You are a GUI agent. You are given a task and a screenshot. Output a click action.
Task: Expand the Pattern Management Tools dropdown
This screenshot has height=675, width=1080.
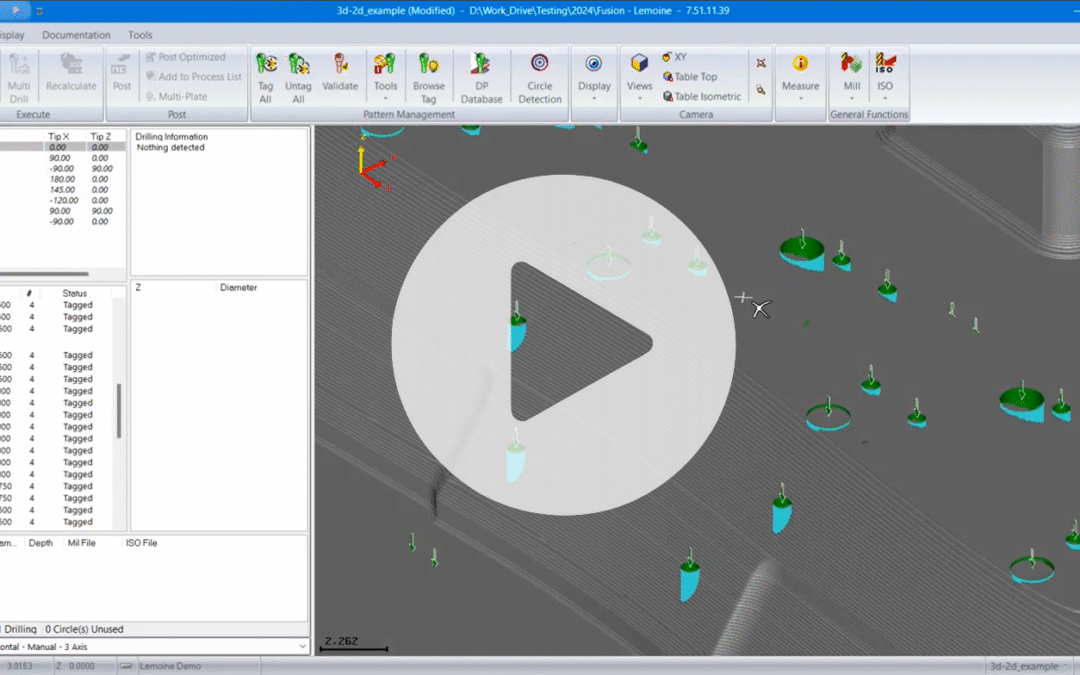click(385, 77)
